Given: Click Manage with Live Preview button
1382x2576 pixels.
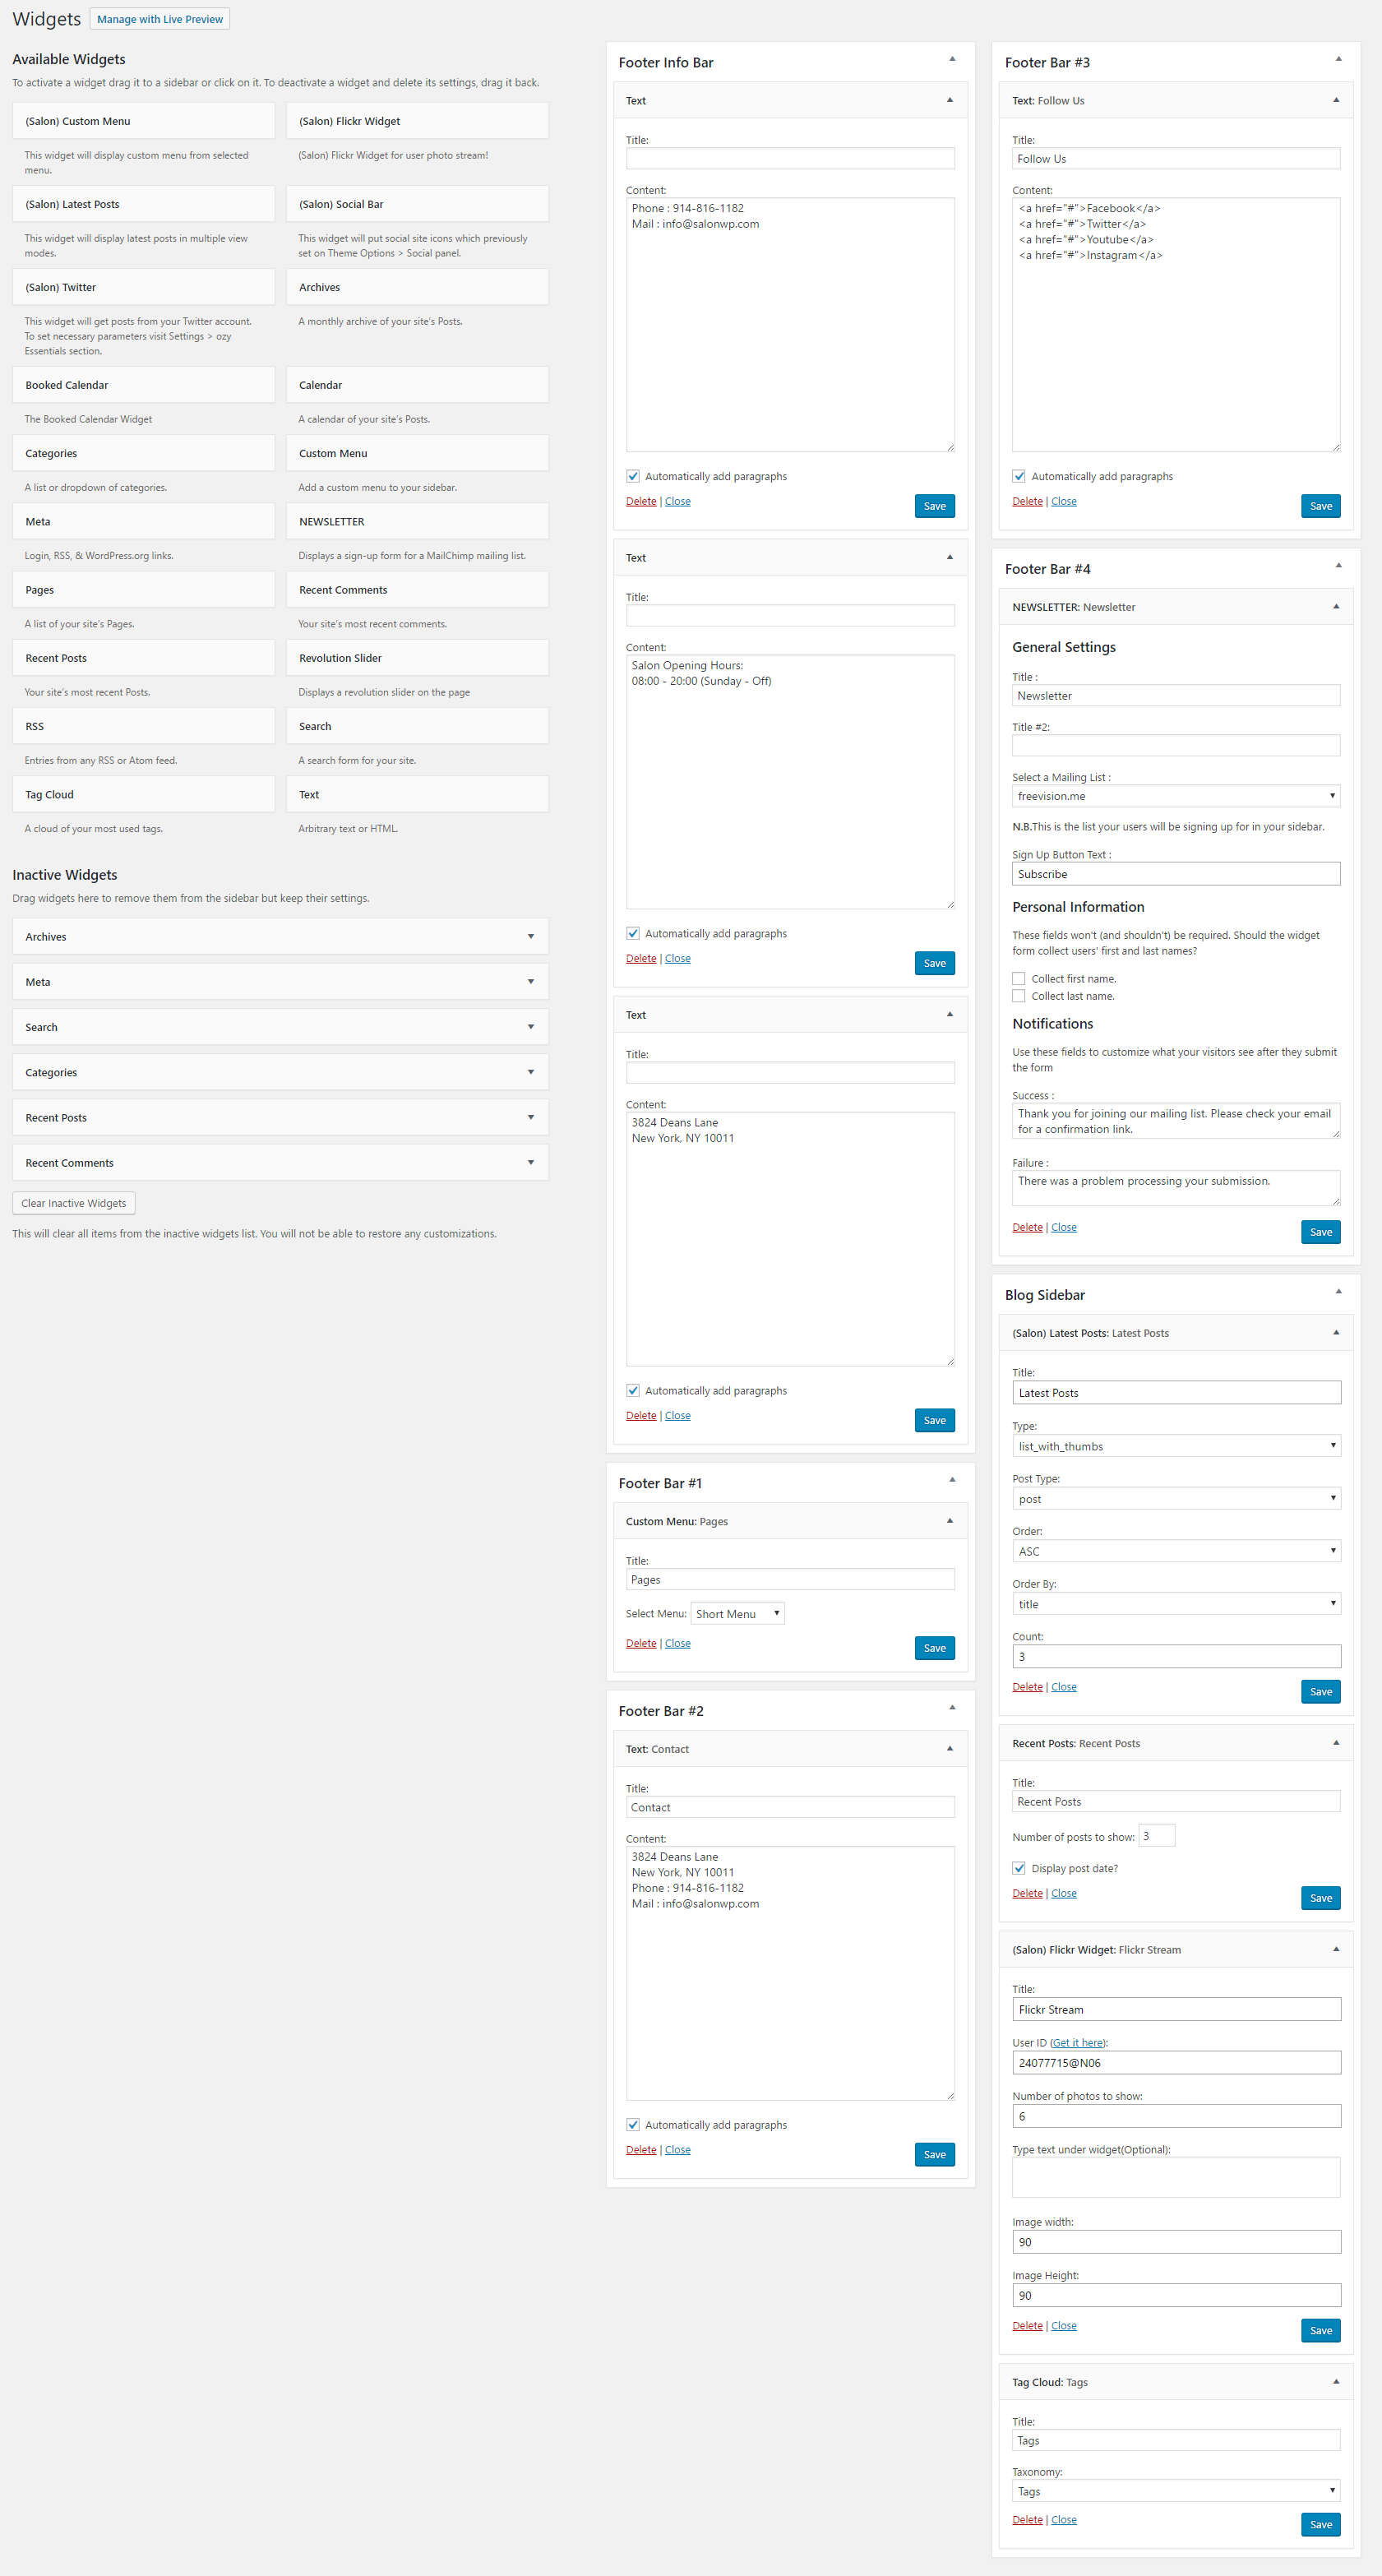Looking at the screenshot, I should click(x=160, y=19).
